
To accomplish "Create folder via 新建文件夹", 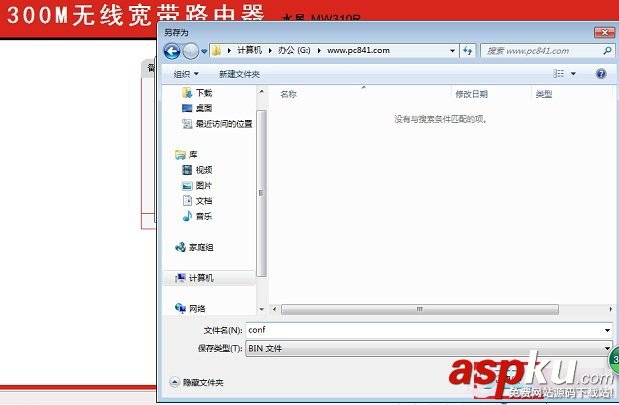I will (240, 74).
